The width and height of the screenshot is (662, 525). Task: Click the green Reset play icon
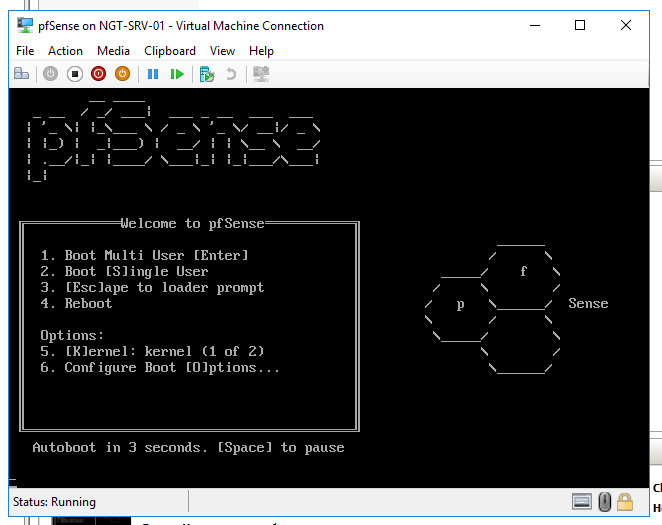click(x=177, y=74)
